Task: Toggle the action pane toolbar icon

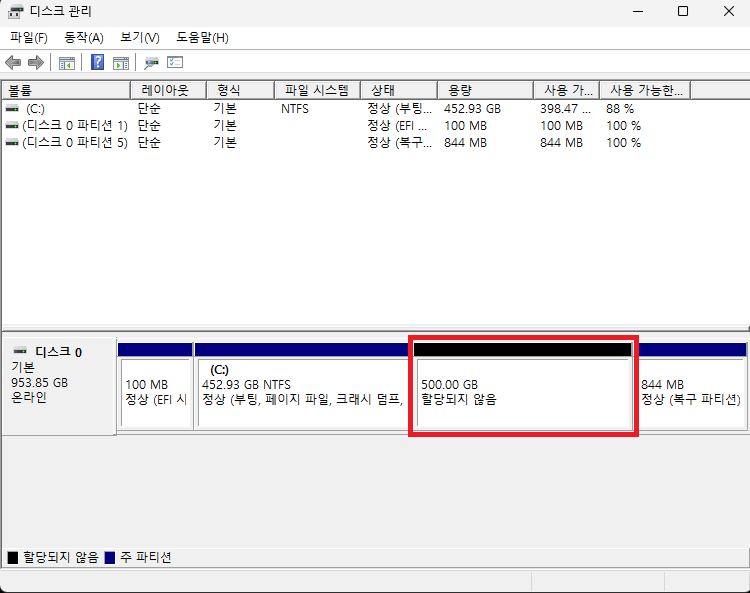Action: (x=121, y=63)
